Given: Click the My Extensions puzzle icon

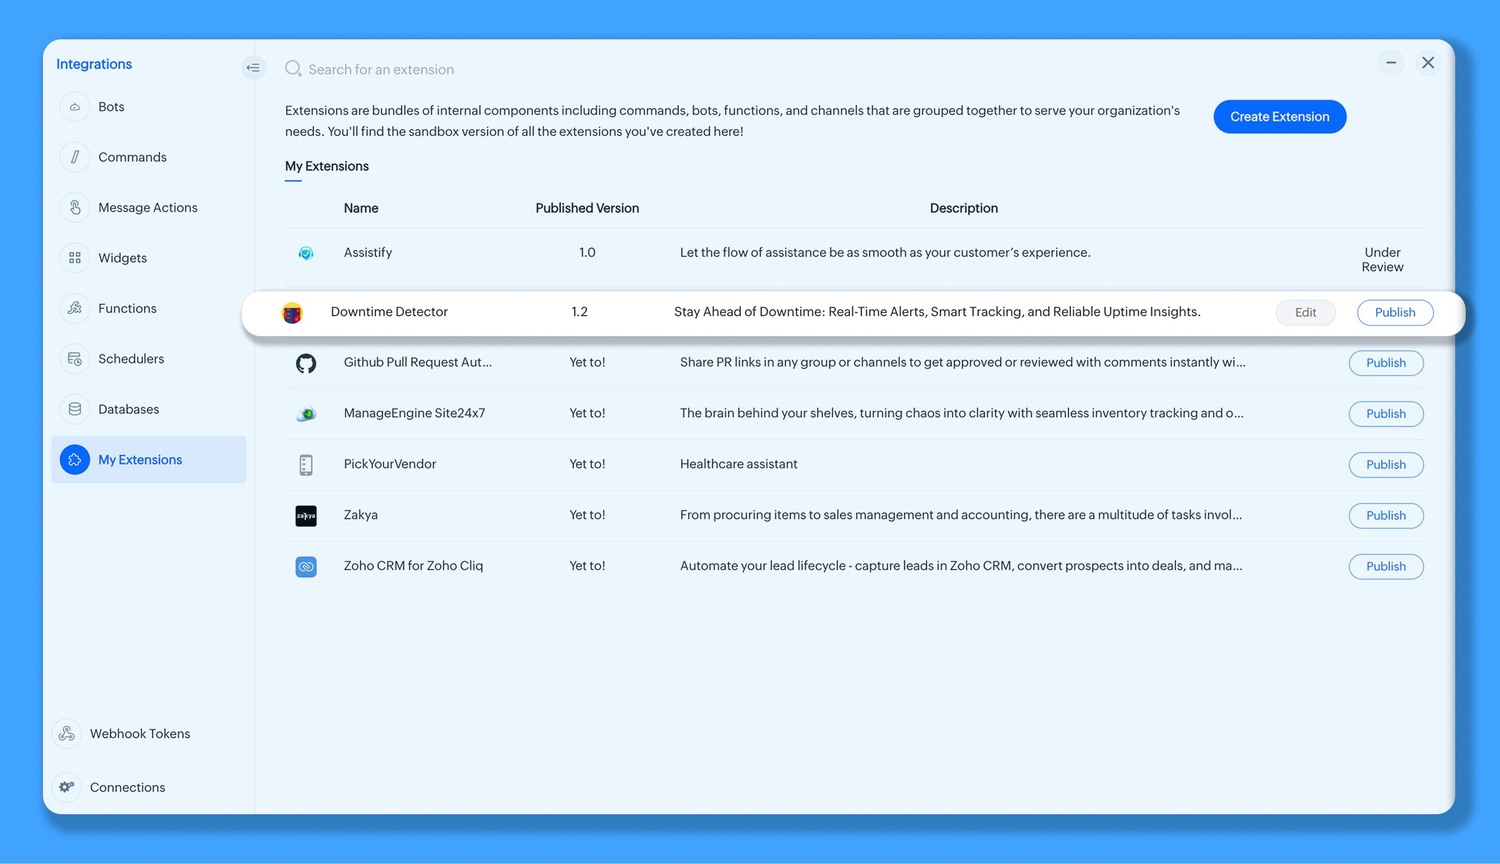Looking at the screenshot, I should 75,460.
